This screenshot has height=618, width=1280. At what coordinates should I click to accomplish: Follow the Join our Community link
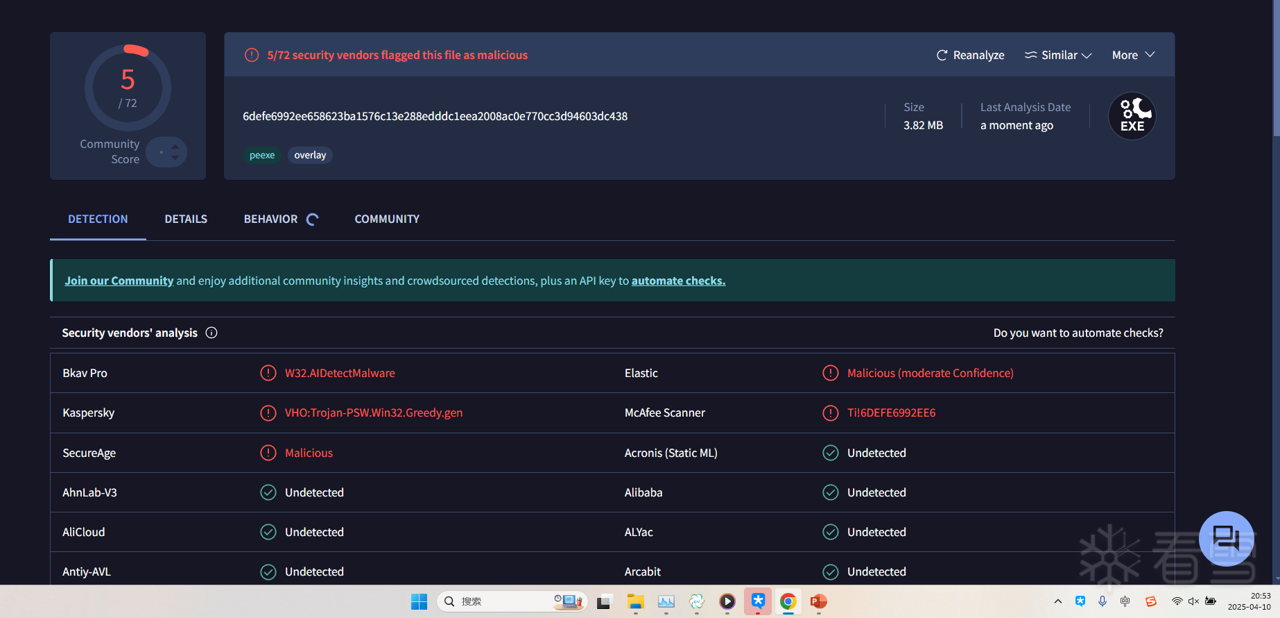[x=119, y=281]
